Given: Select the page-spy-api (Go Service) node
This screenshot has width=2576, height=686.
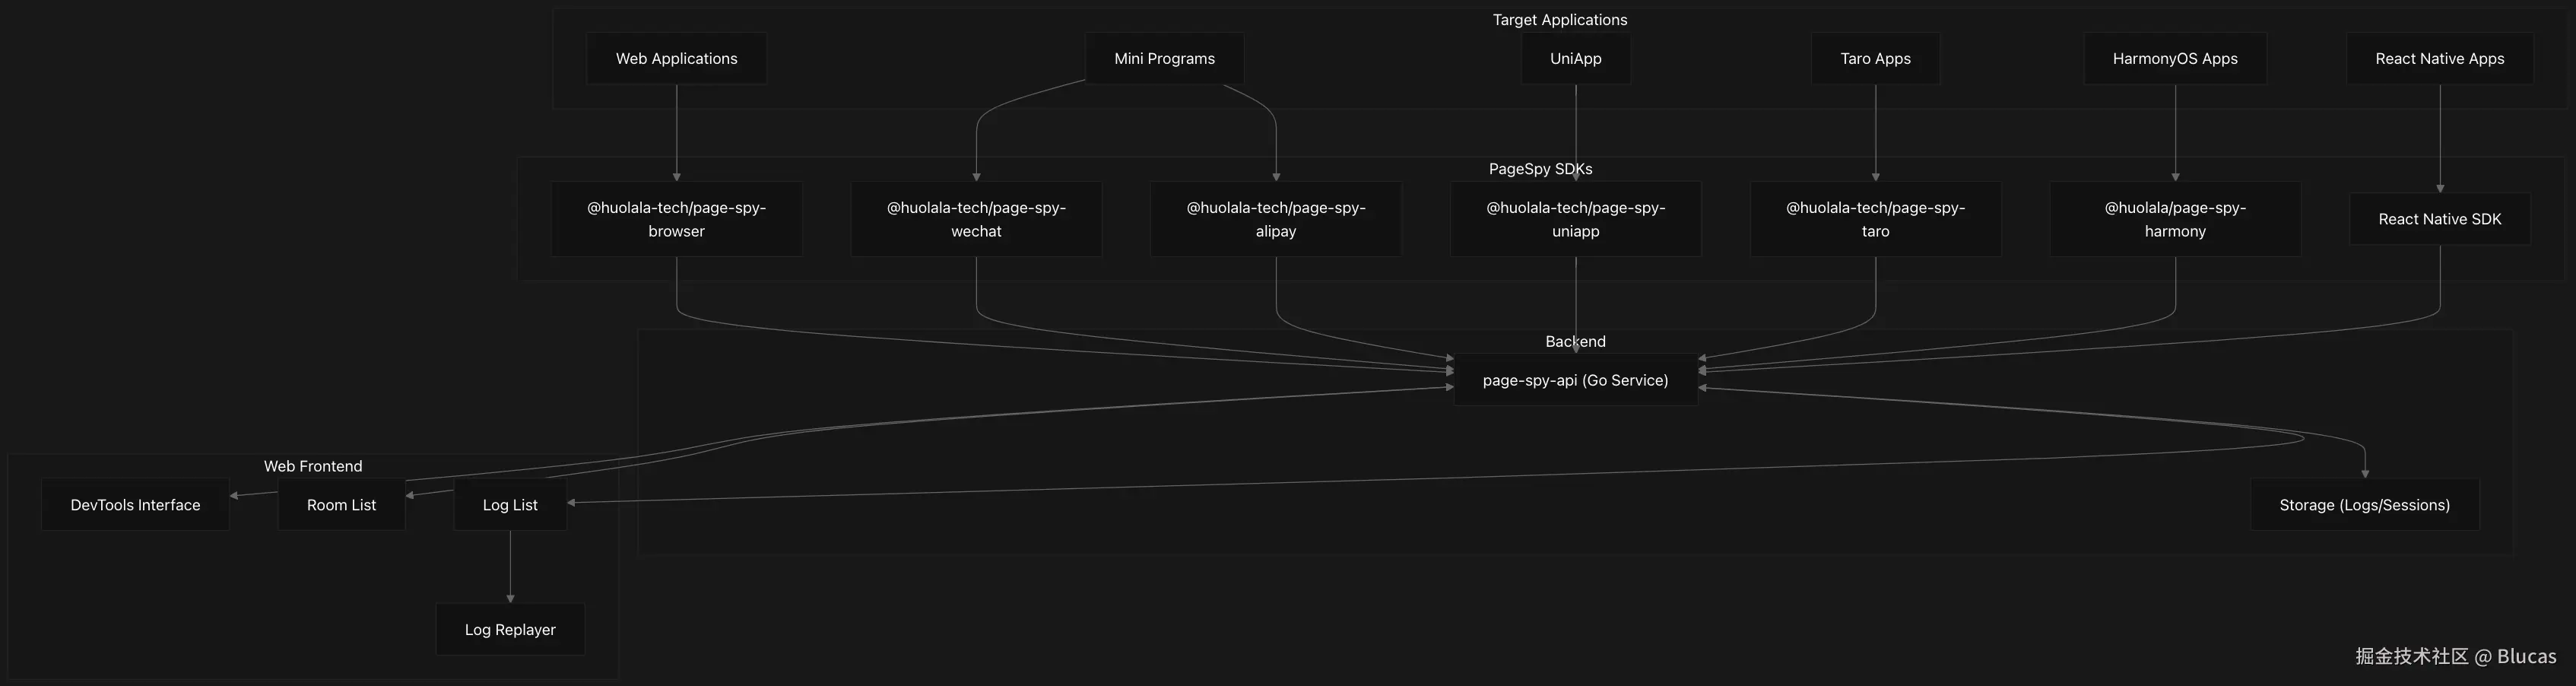Looking at the screenshot, I should [x=1575, y=380].
